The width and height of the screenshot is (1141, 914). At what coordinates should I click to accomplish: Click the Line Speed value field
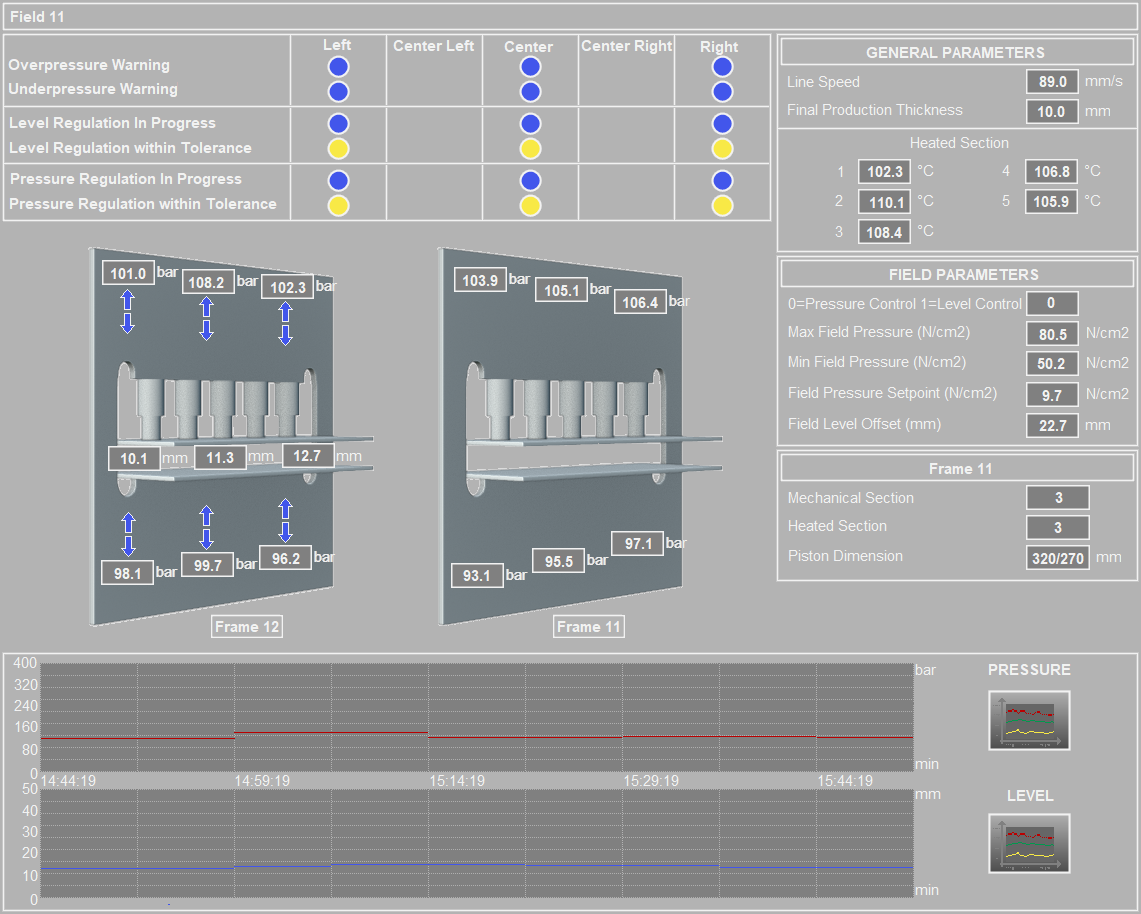pos(1052,82)
